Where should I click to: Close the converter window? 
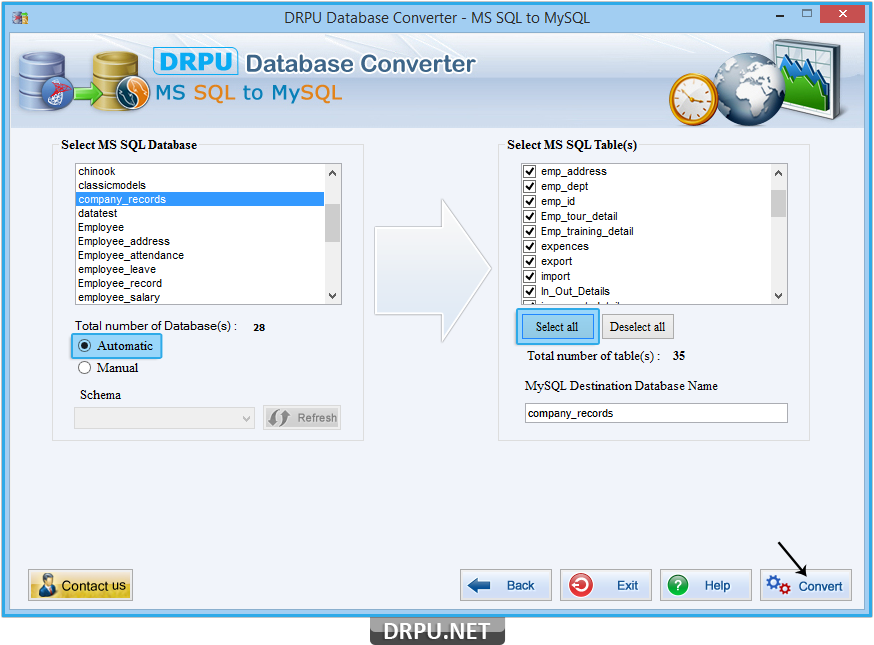click(x=842, y=14)
